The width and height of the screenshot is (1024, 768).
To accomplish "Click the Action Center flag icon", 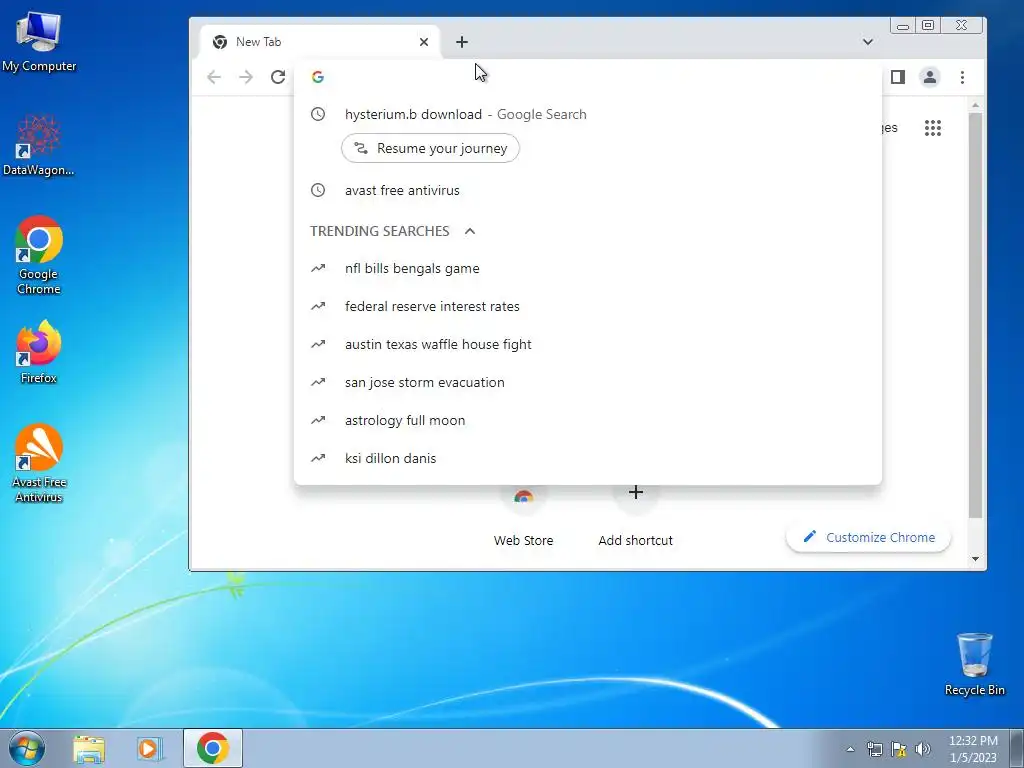I will 899,749.
